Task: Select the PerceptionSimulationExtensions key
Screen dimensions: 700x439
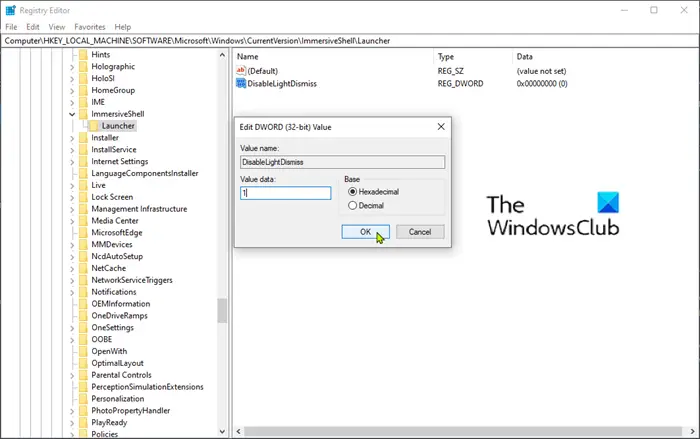Action: (147, 387)
